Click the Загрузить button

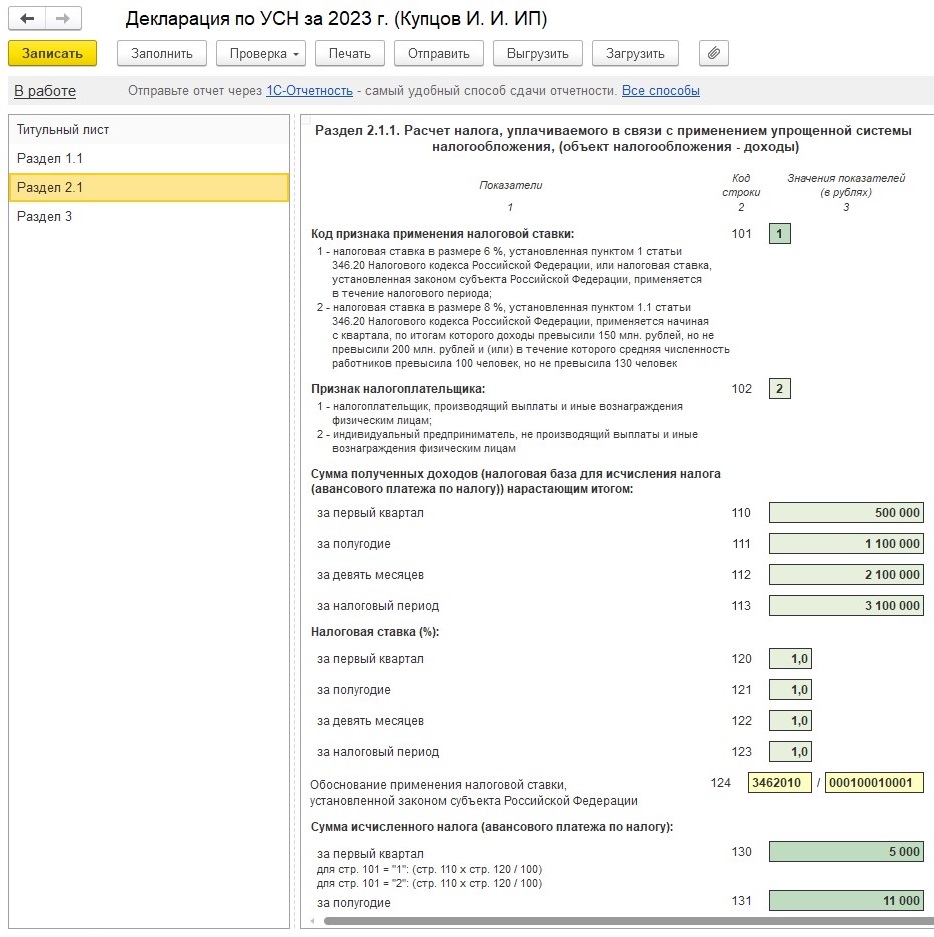(x=635, y=53)
